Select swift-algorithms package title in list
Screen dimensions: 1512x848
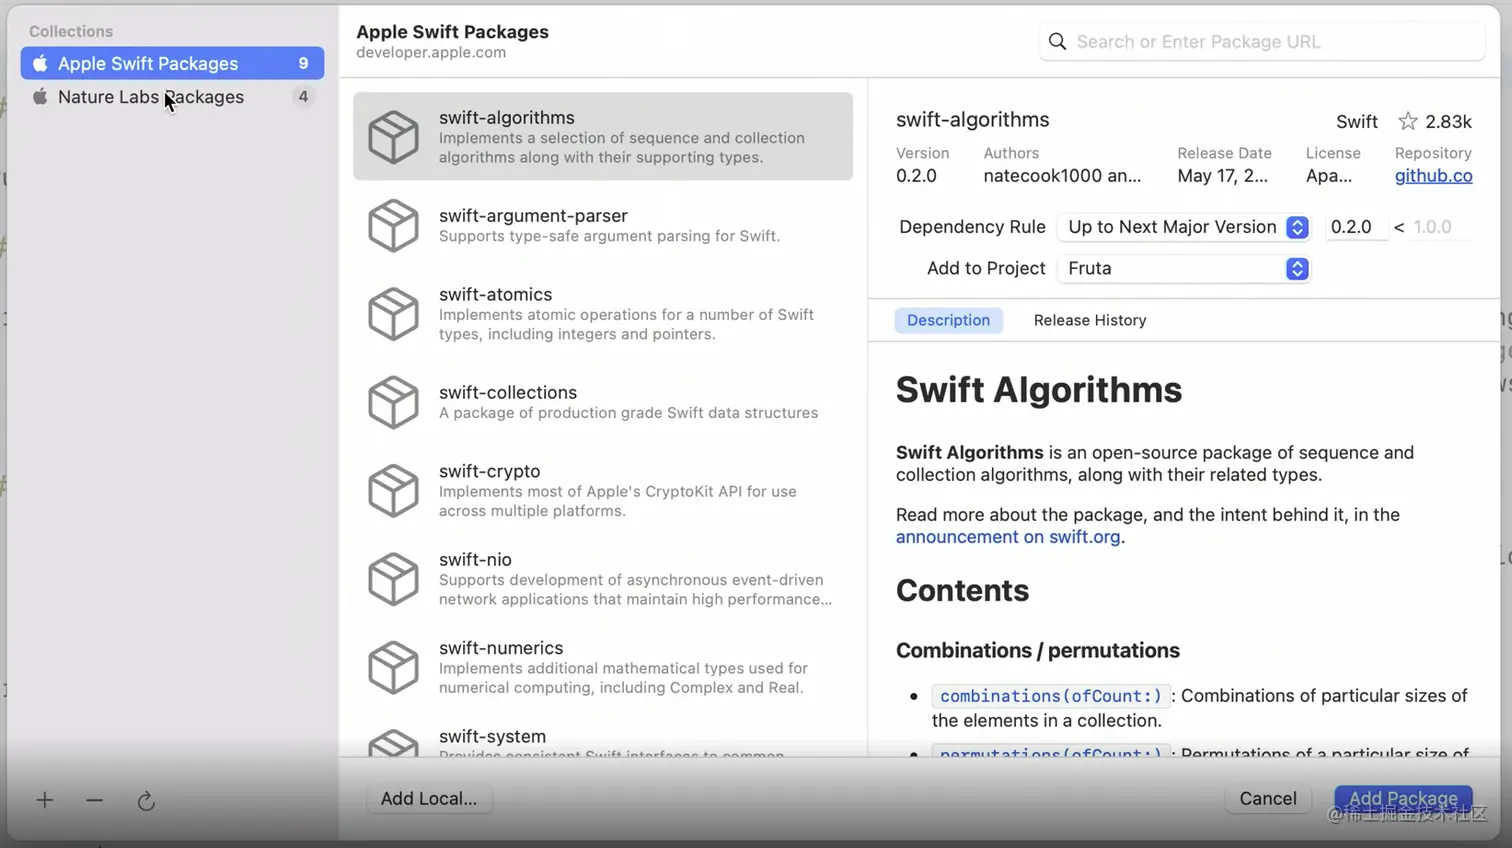[506, 118]
